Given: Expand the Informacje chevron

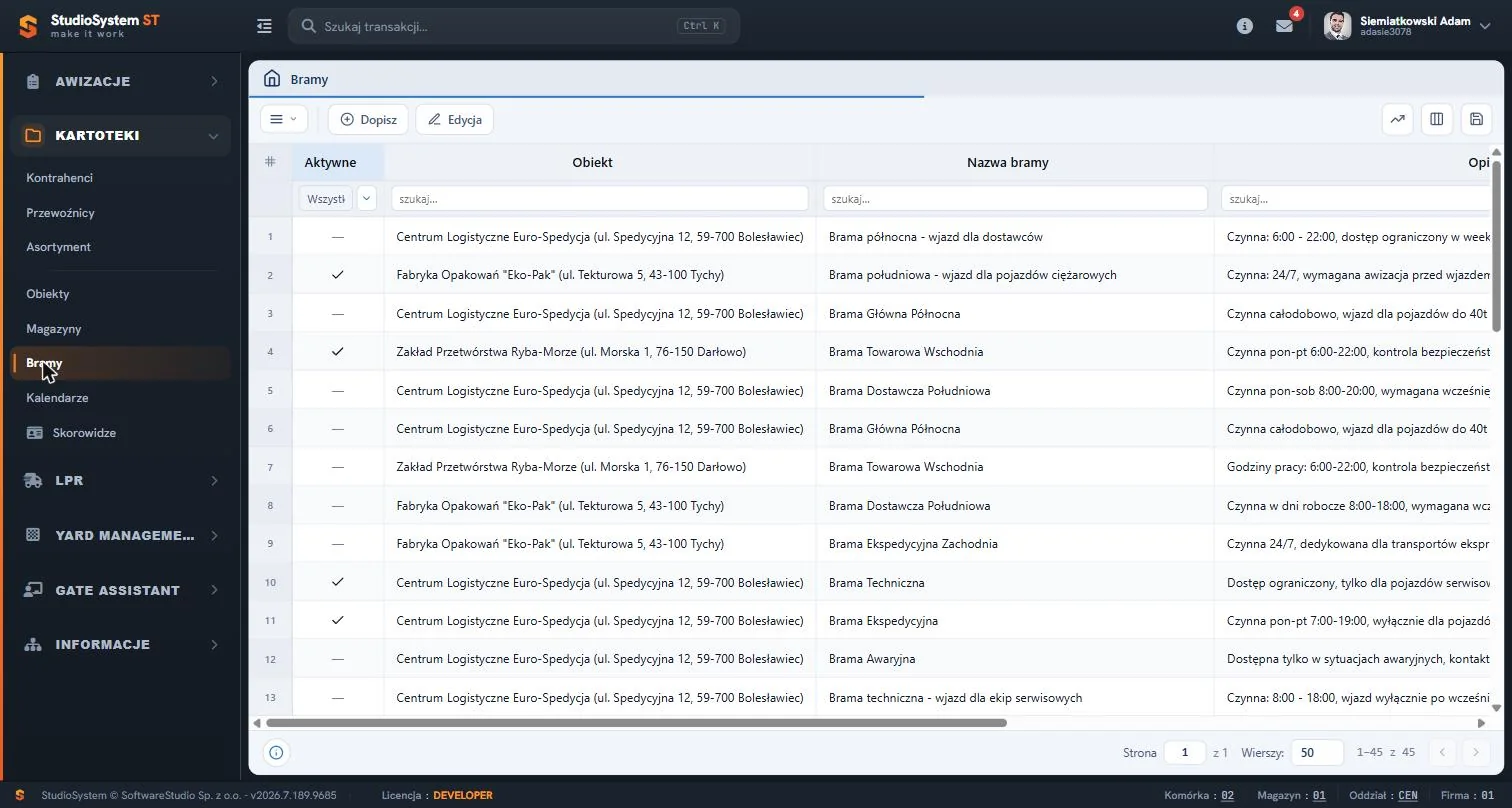Looking at the screenshot, I should [214, 644].
